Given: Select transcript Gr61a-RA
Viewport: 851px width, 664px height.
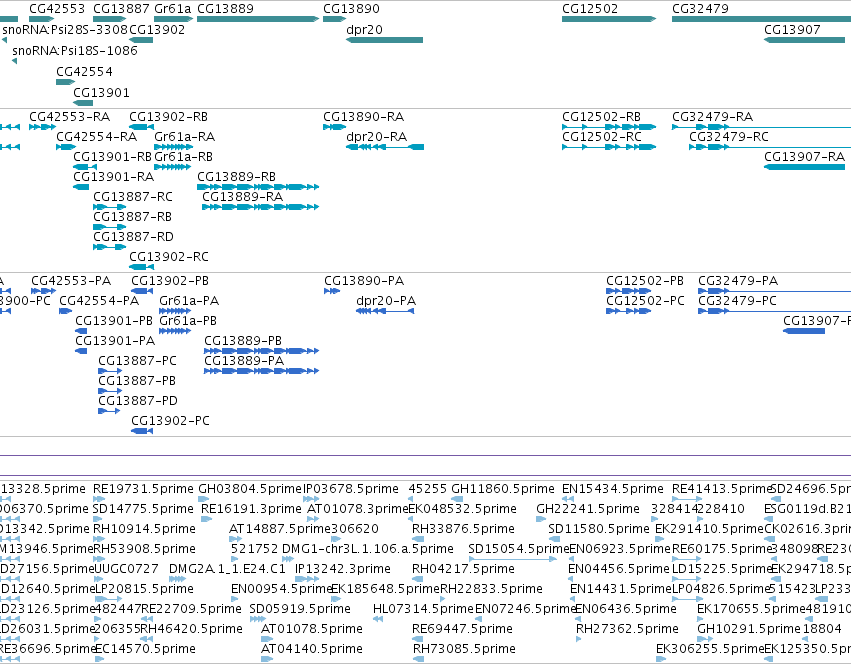Looking at the screenshot, I should (174, 147).
